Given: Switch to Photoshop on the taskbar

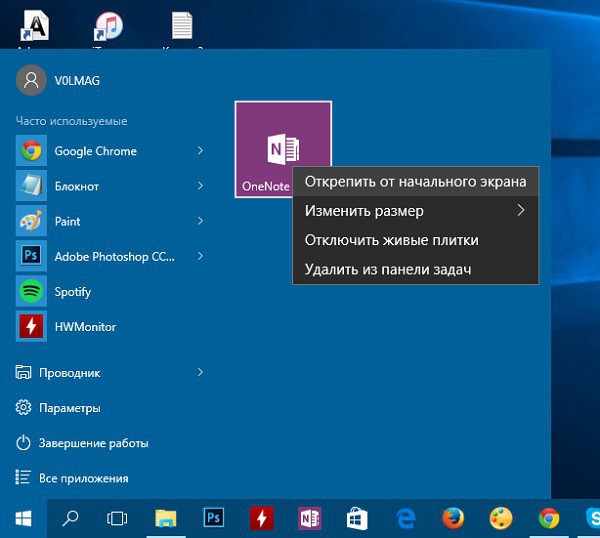Looking at the screenshot, I should 214,518.
